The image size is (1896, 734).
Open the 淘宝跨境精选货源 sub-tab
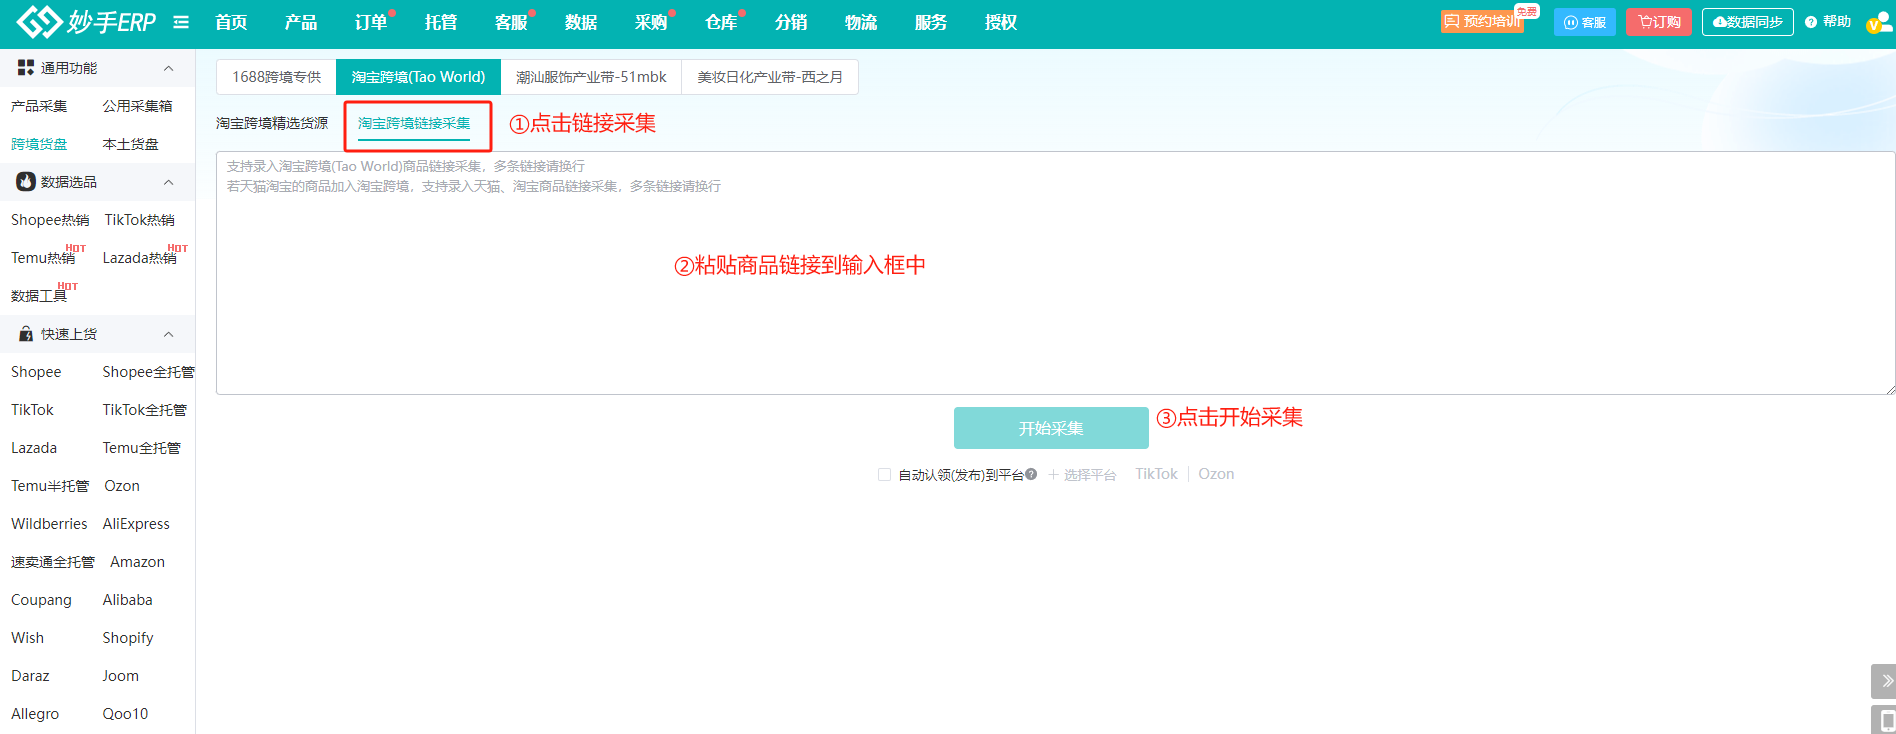pos(272,123)
